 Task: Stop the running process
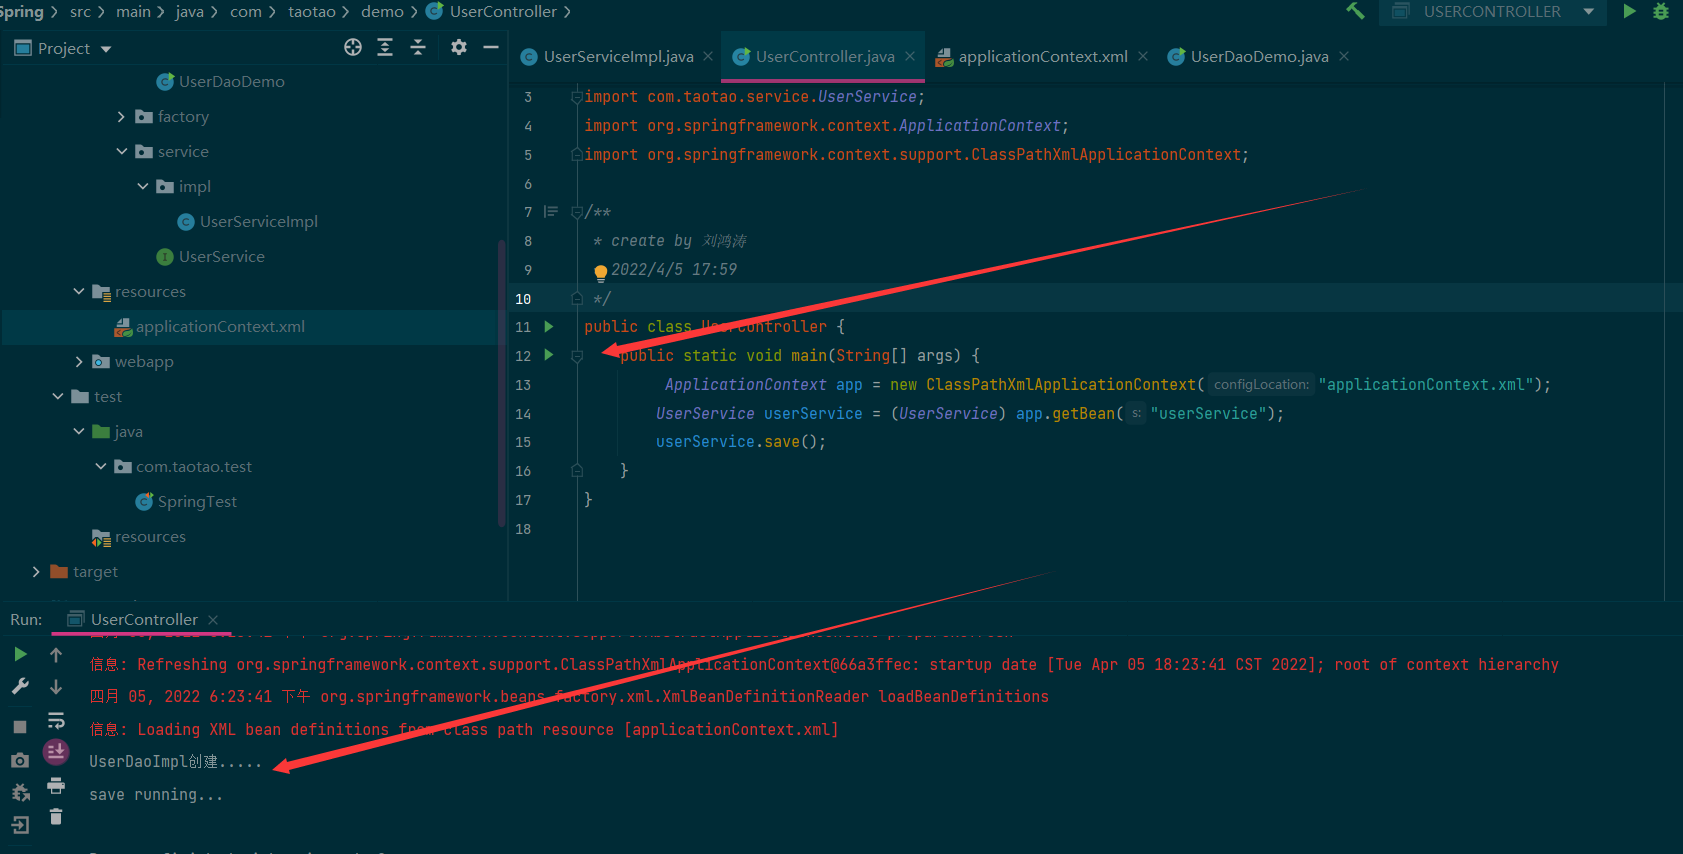(x=20, y=727)
